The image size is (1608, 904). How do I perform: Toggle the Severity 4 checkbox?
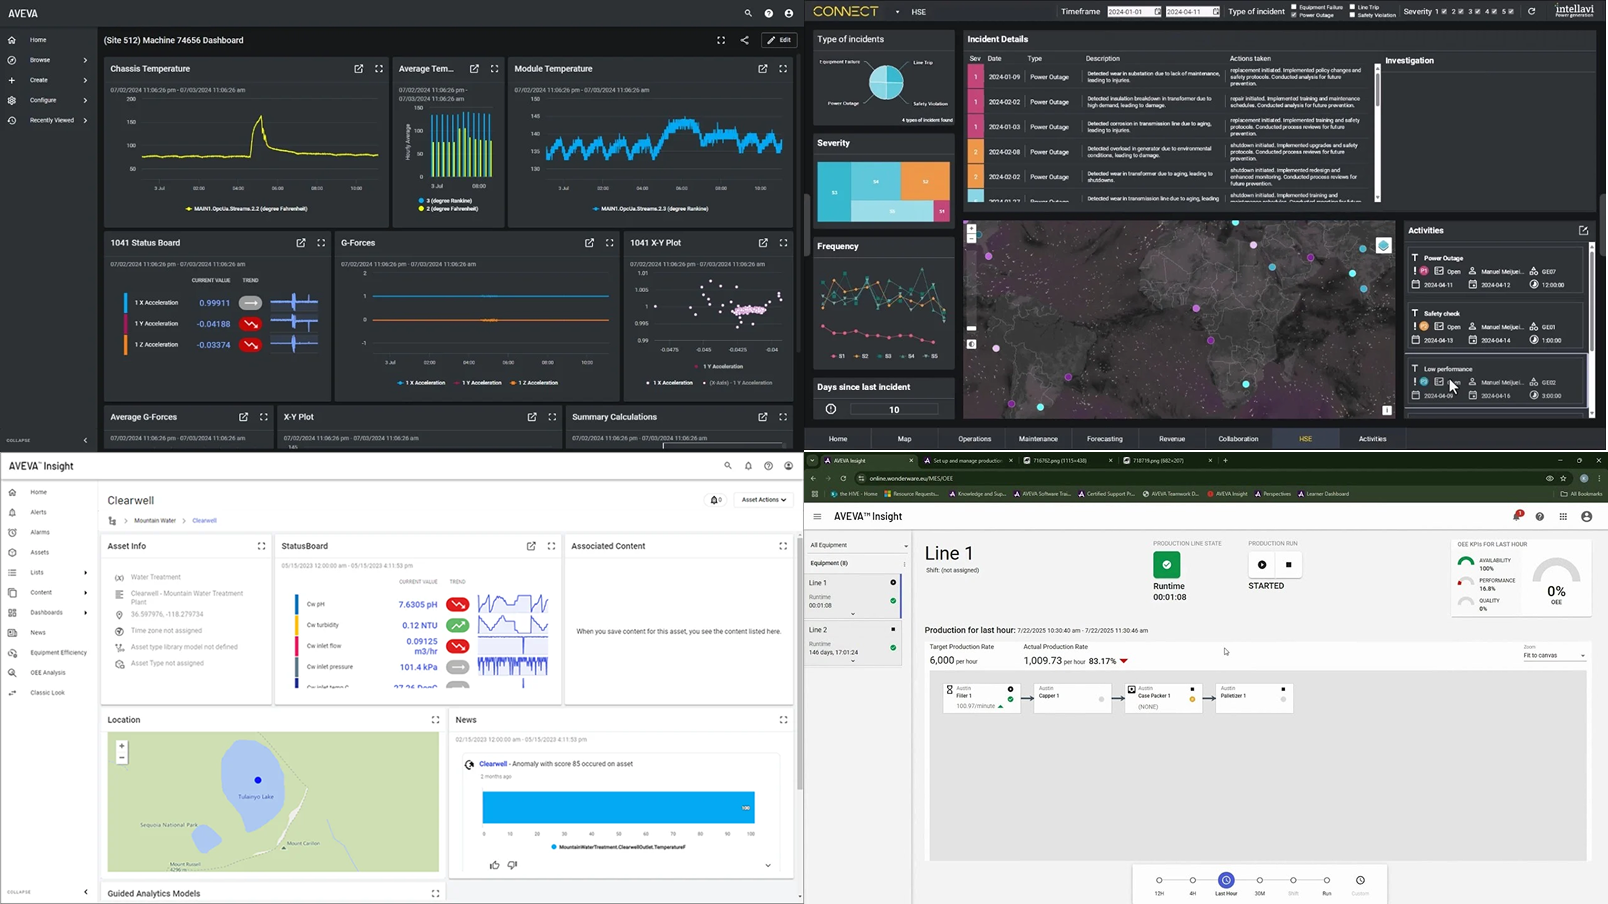(x=1494, y=11)
